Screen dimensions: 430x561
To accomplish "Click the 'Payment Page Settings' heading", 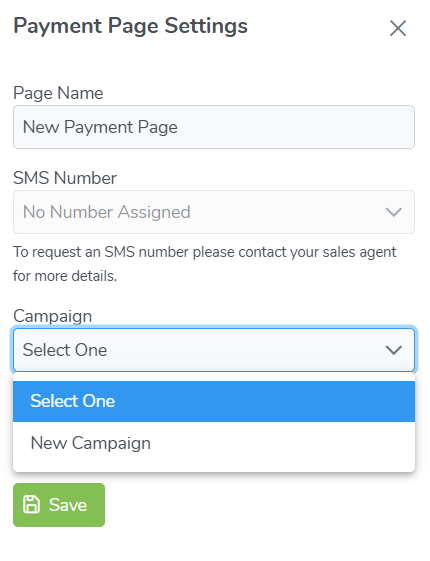I will pyautogui.click(x=131, y=26).
